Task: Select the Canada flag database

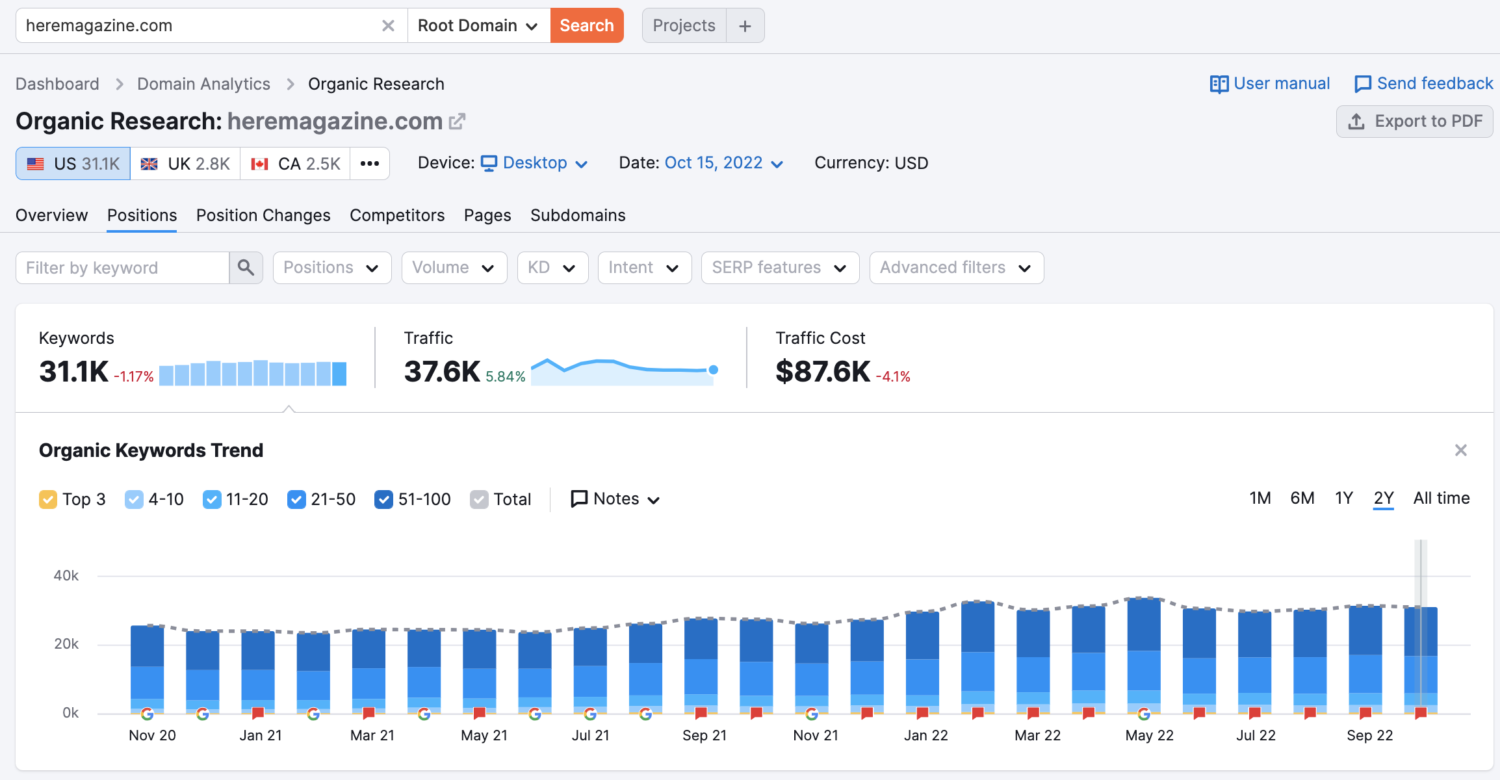Action: coord(295,163)
